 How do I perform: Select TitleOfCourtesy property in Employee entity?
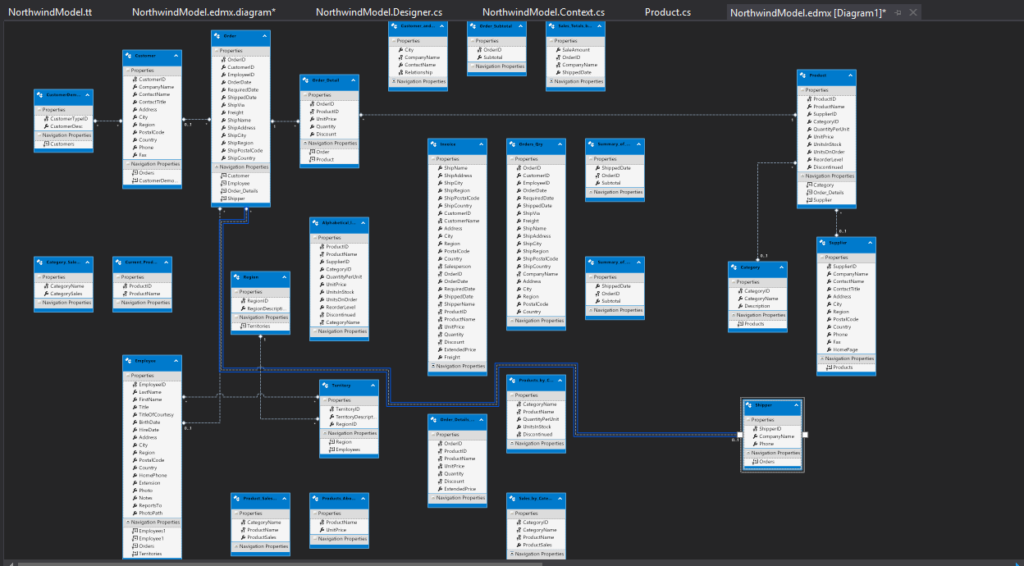click(x=152, y=415)
